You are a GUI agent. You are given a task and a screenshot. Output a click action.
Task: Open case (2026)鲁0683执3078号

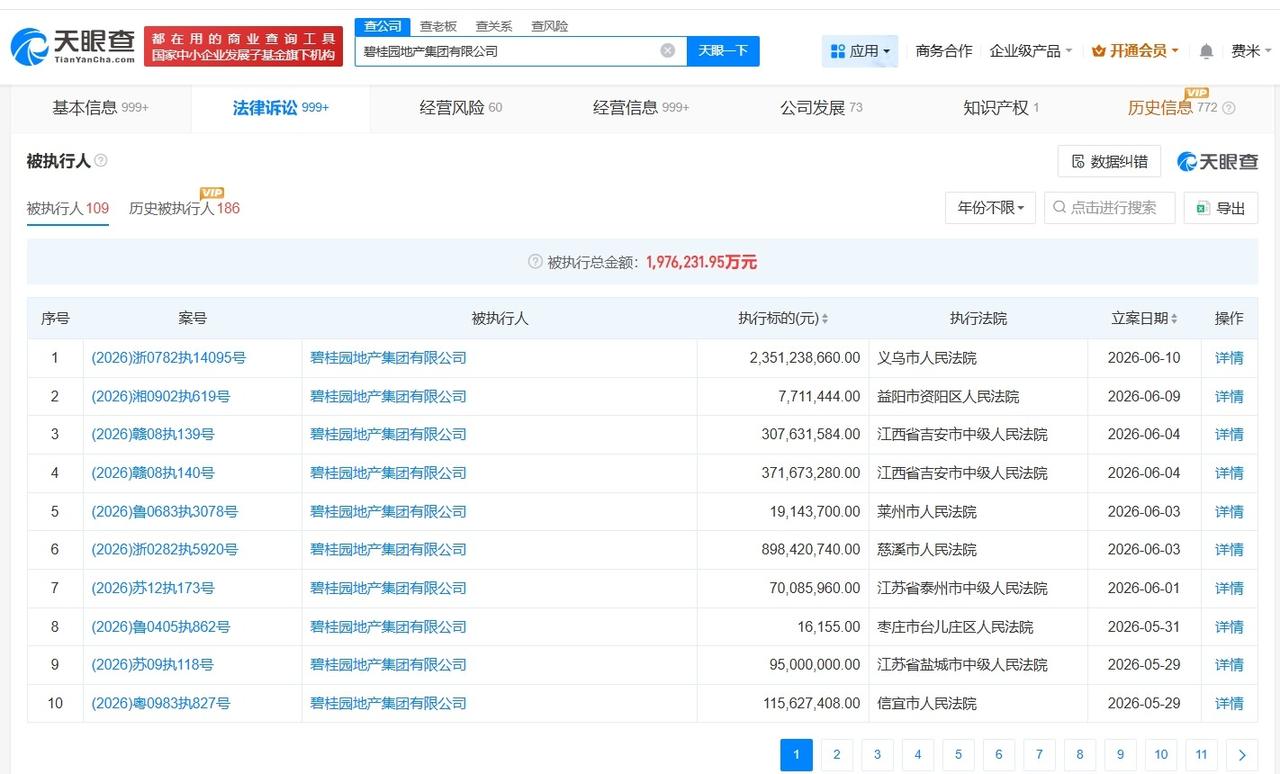[x=165, y=511]
